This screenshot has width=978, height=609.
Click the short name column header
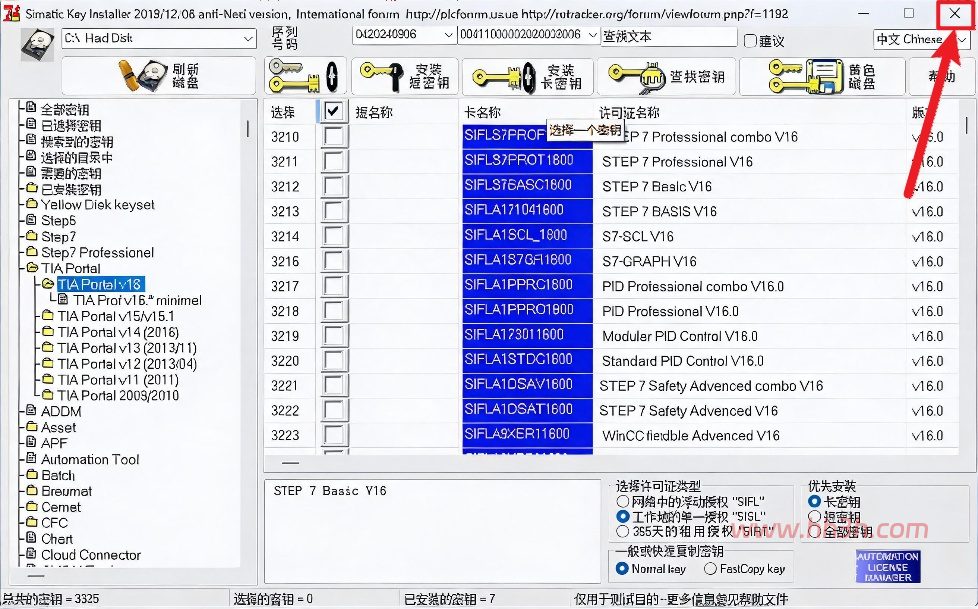coord(374,112)
